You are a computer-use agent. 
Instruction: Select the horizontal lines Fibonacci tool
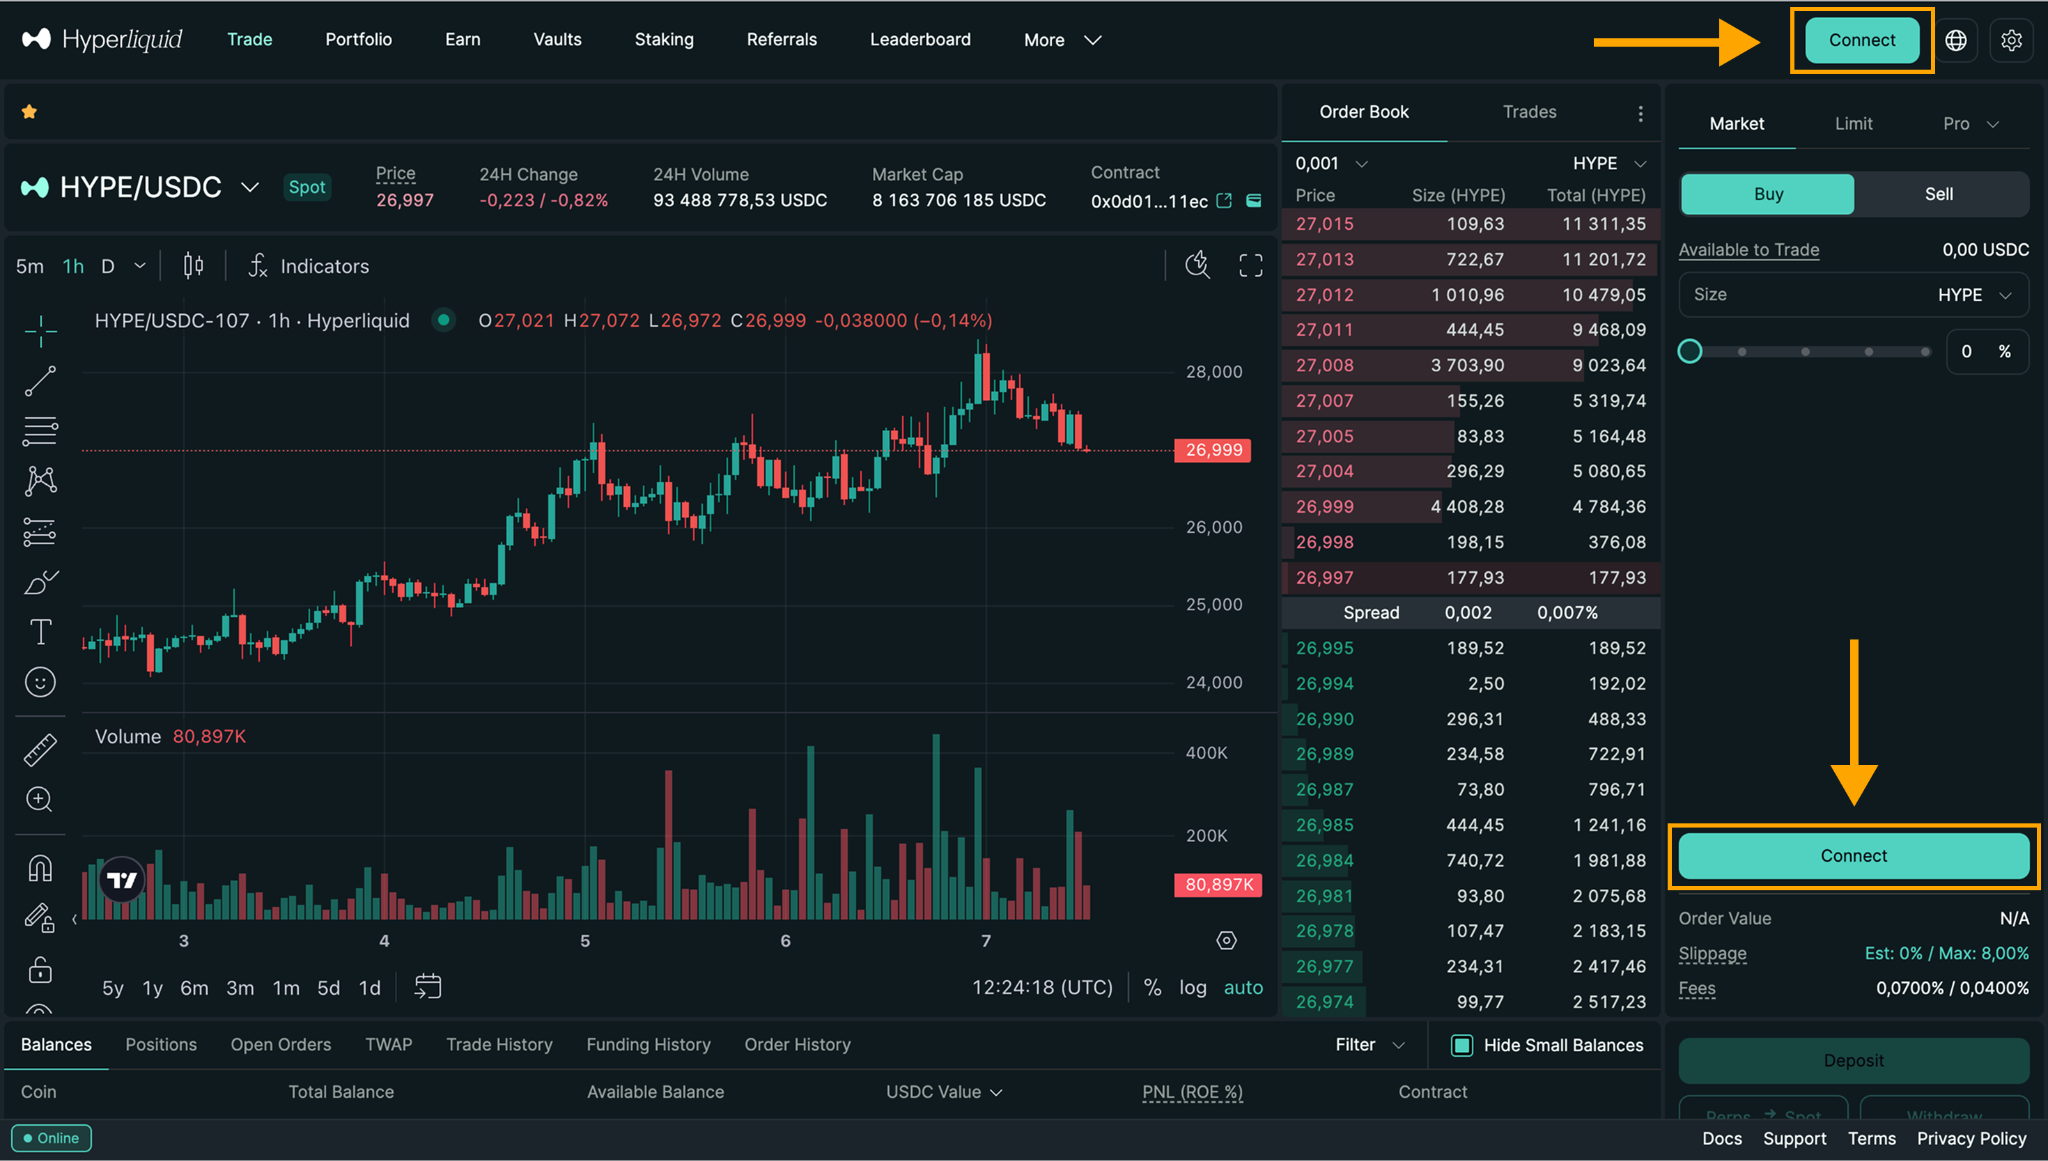(x=40, y=431)
